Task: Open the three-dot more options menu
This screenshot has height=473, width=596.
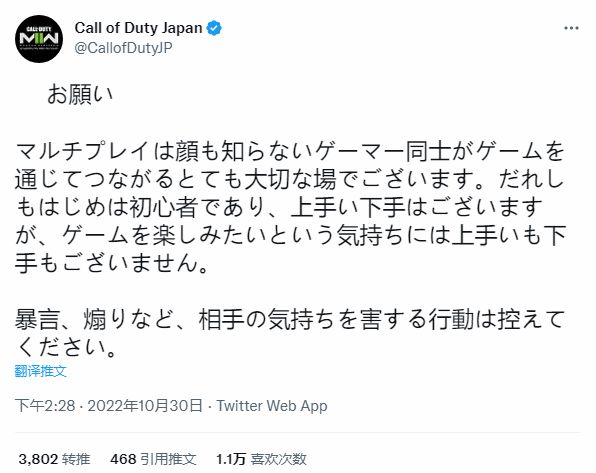Action: click(571, 28)
